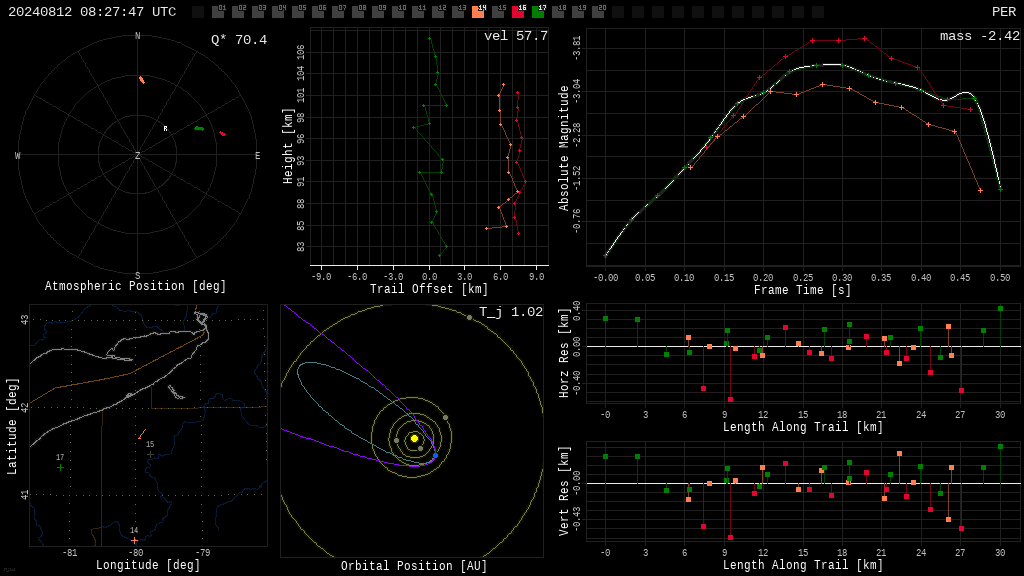The height and width of the screenshot is (576, 1024).
Task: Toggle the gray station 18 box
Action: pos(558,11)
